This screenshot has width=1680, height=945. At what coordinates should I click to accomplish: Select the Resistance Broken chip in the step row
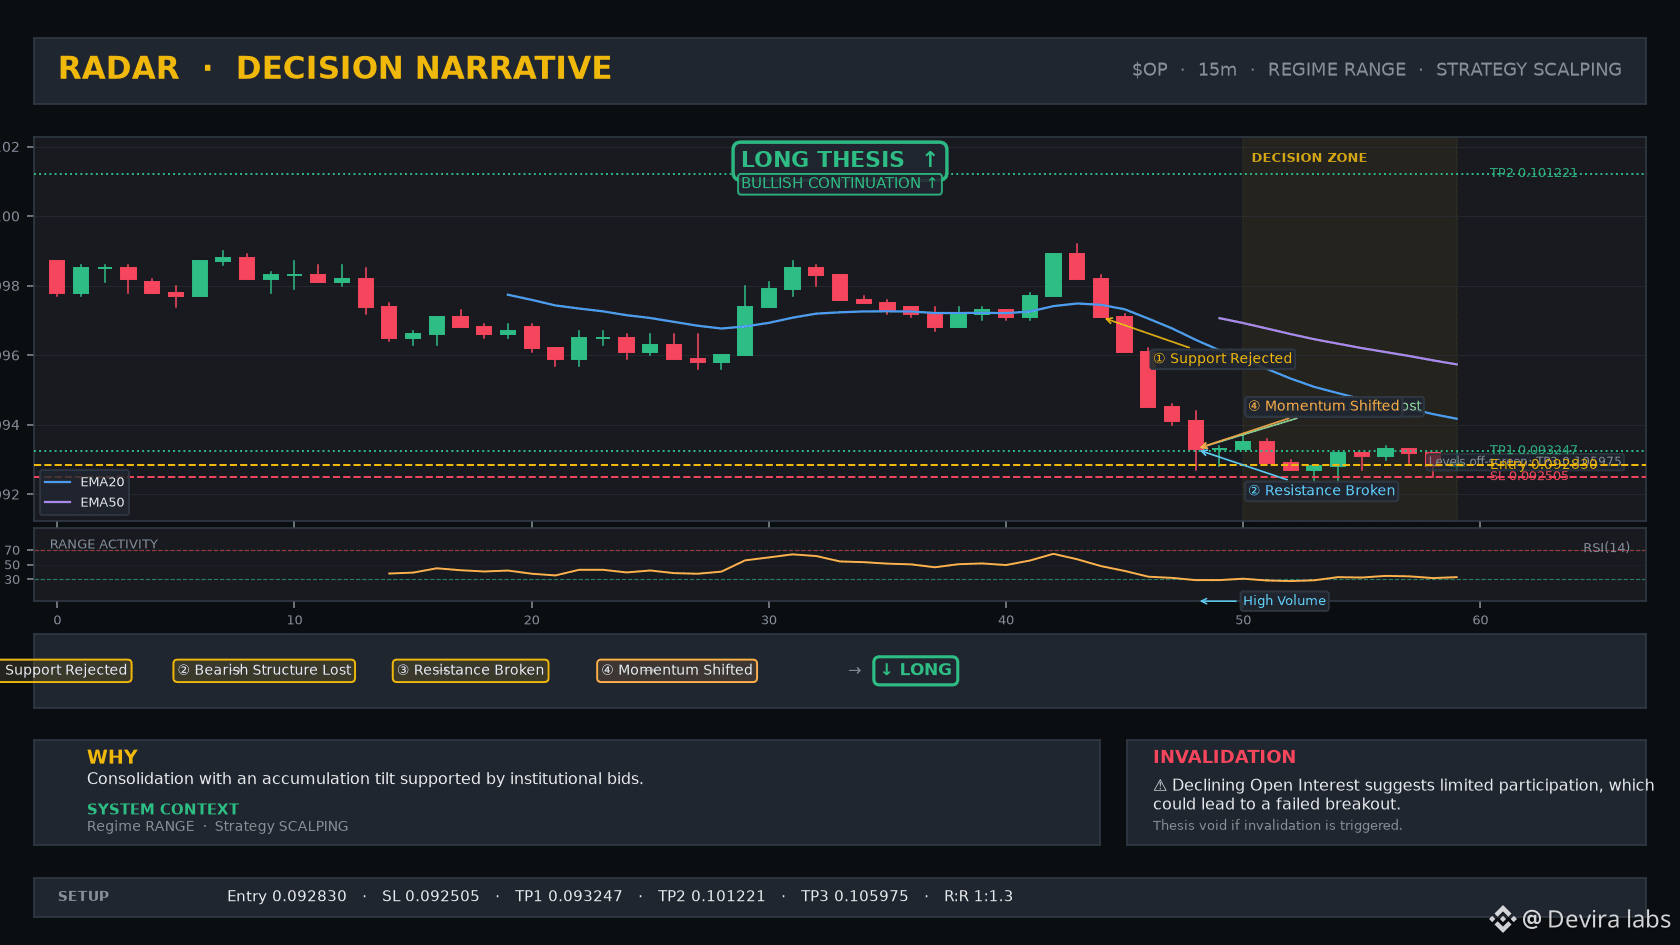pos(470,670)
